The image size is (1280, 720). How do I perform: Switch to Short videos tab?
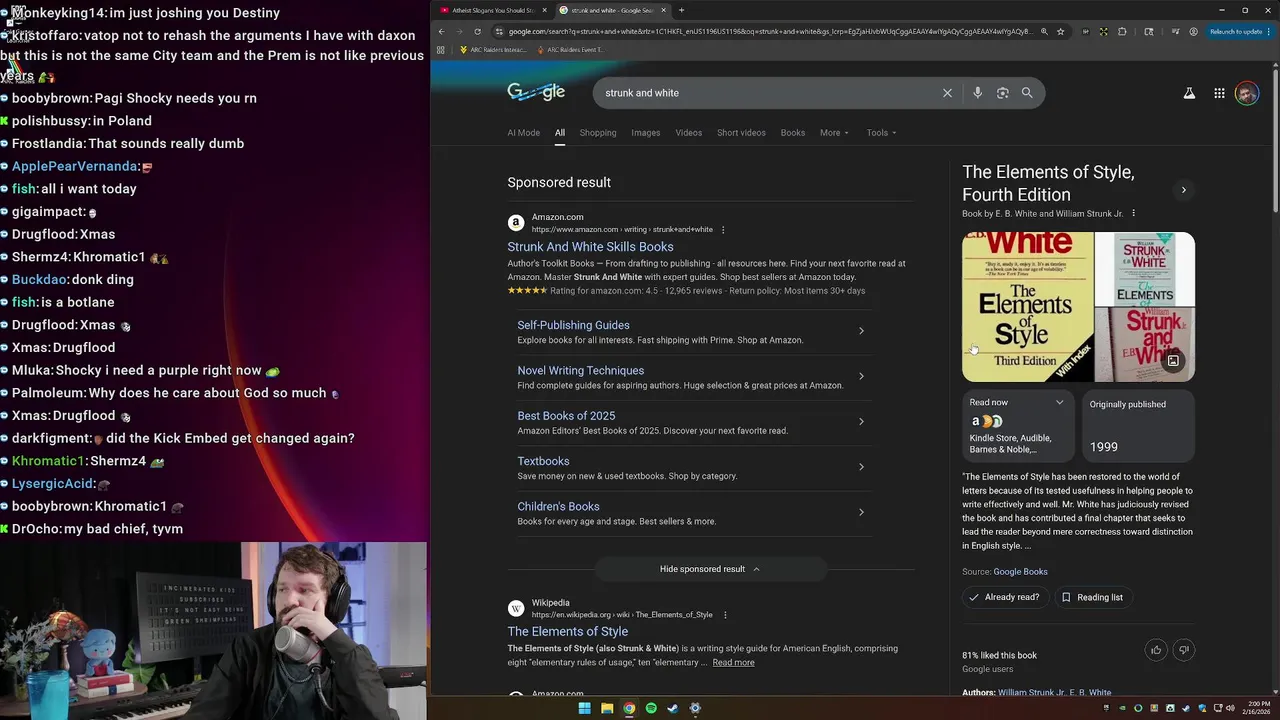pos(741,132)
